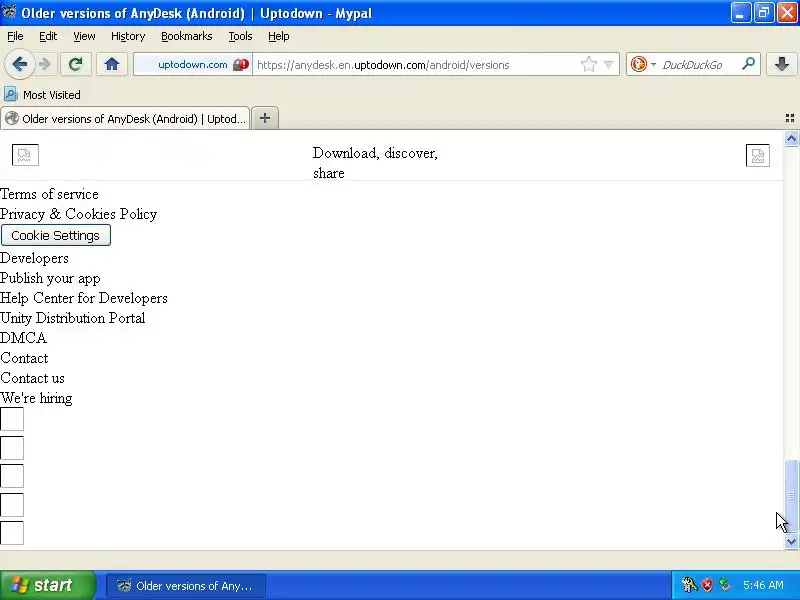Click the Developers heading text
The height and width of the screenshot is (600, 800).
tap(34, 258)
